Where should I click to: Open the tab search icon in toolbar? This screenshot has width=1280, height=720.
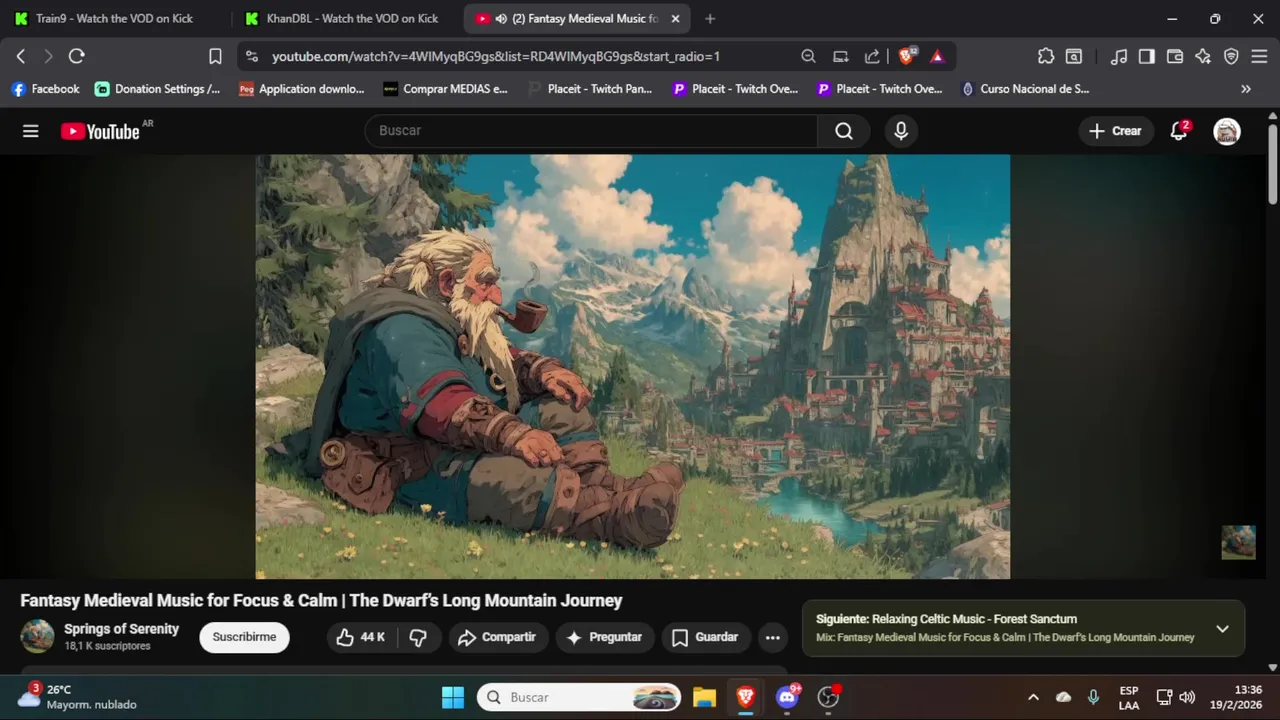tap(1074, 56)
